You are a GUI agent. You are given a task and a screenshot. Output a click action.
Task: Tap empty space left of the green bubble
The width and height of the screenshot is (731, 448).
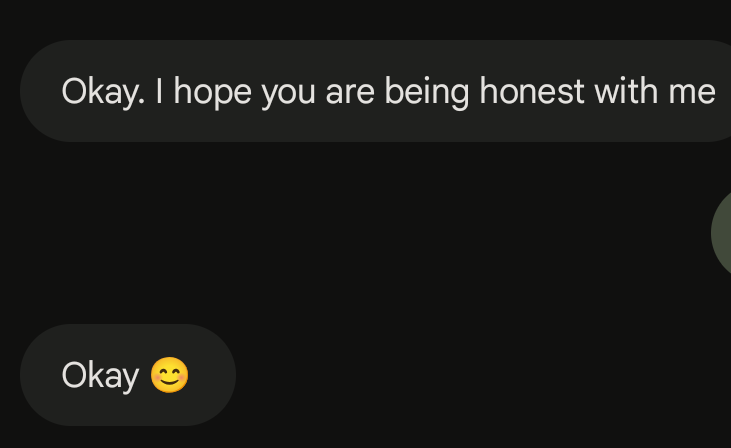pyautogui.click(x=550, y=233)
